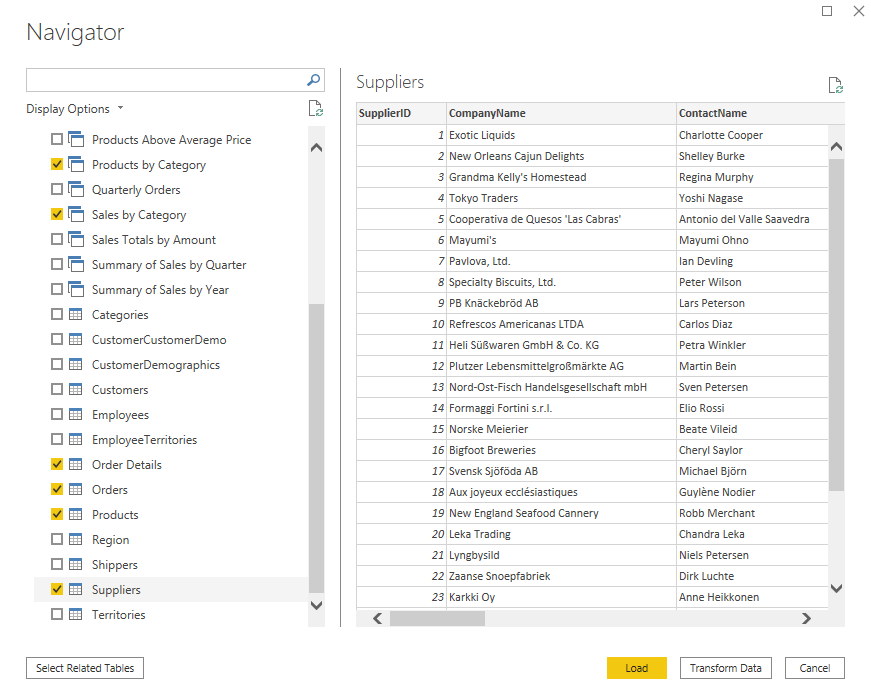The image size is (871, 693).
Task: Click the 'Bigfoot Breweries' company cell
Action: point(562,450)
